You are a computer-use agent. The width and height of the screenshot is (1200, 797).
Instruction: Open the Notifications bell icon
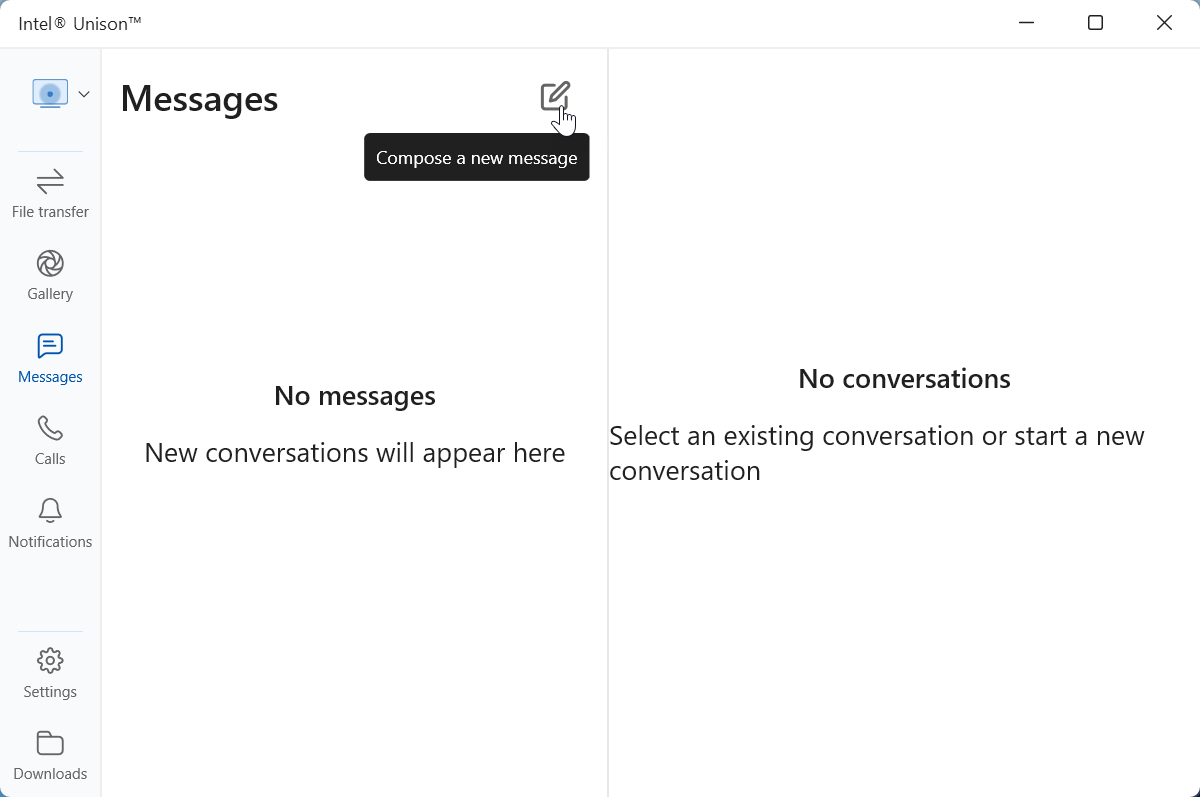coord(50,510)
